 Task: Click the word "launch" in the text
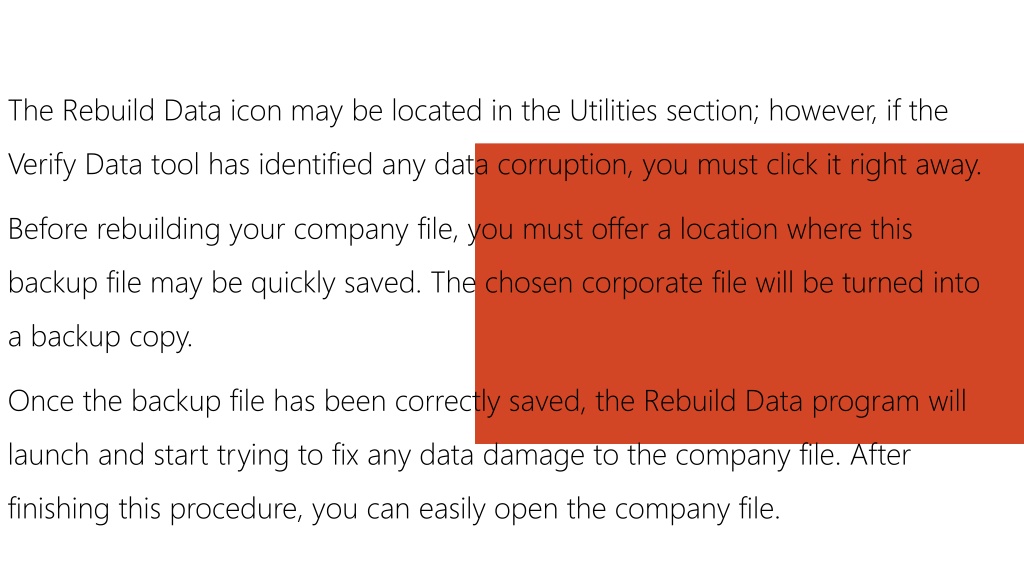click(x=48, y=455)
